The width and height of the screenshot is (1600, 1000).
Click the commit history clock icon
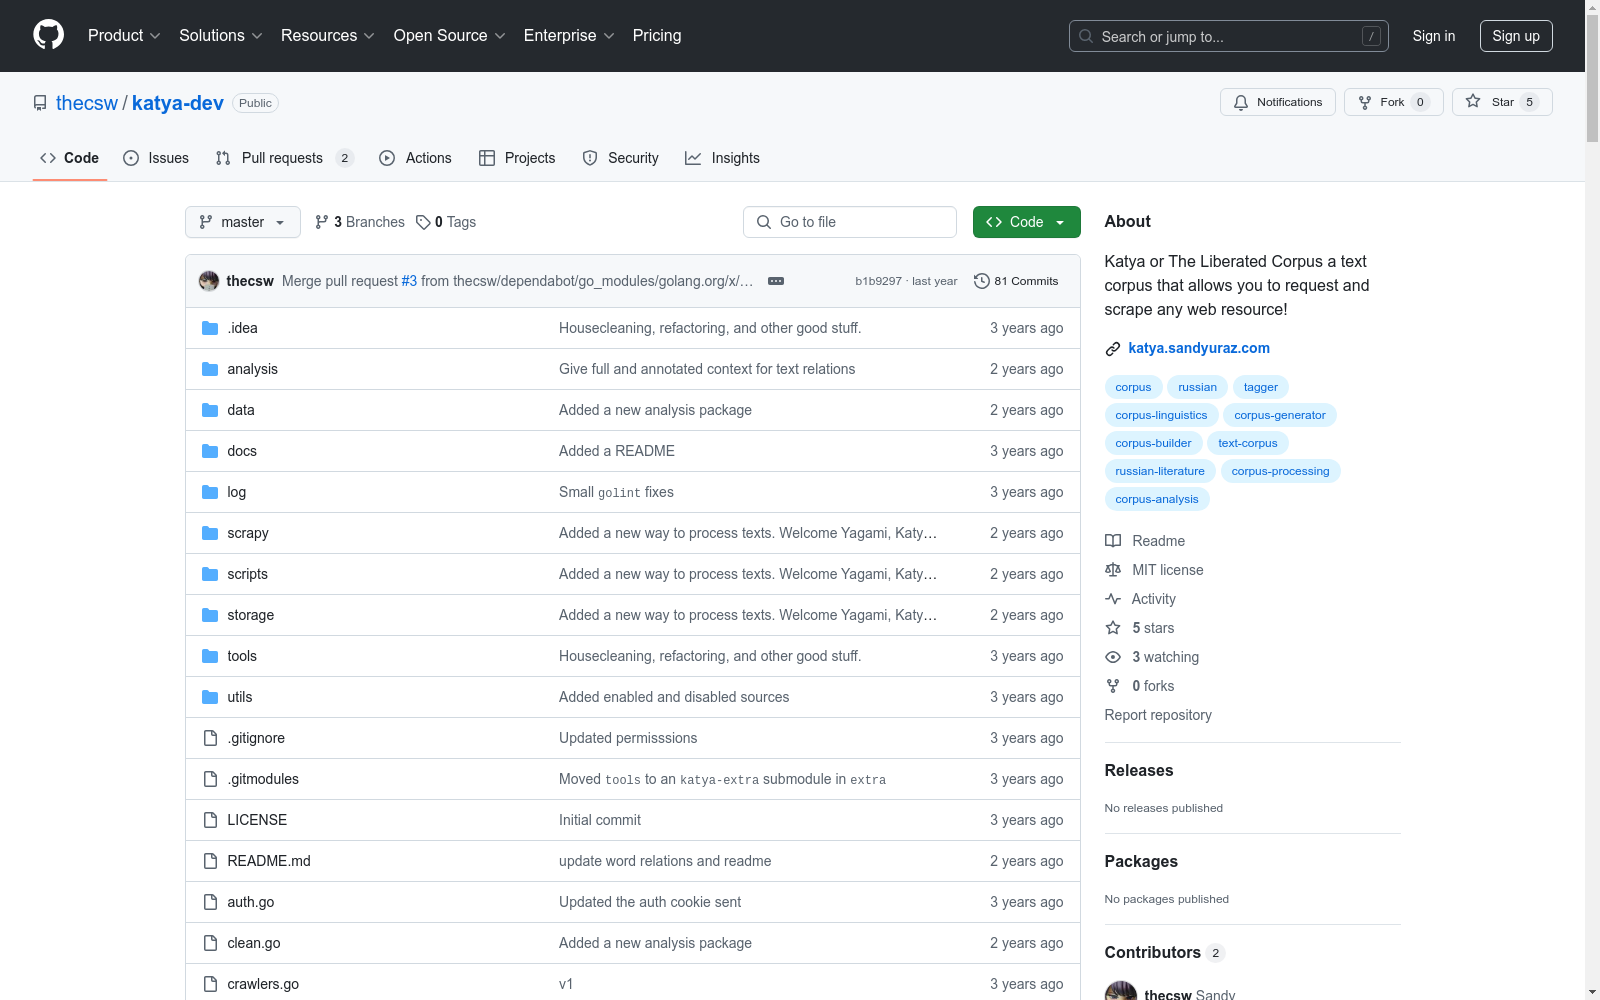(x=982, y=281)
